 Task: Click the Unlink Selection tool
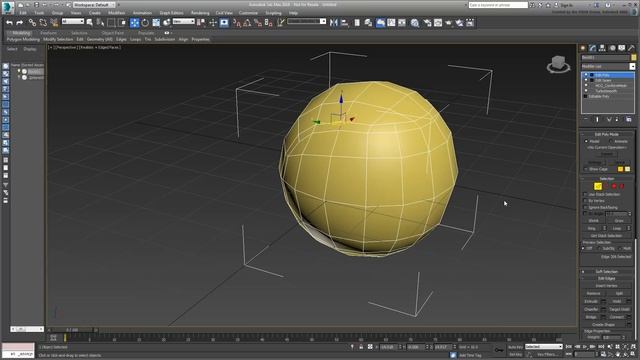tap(43, 22)
